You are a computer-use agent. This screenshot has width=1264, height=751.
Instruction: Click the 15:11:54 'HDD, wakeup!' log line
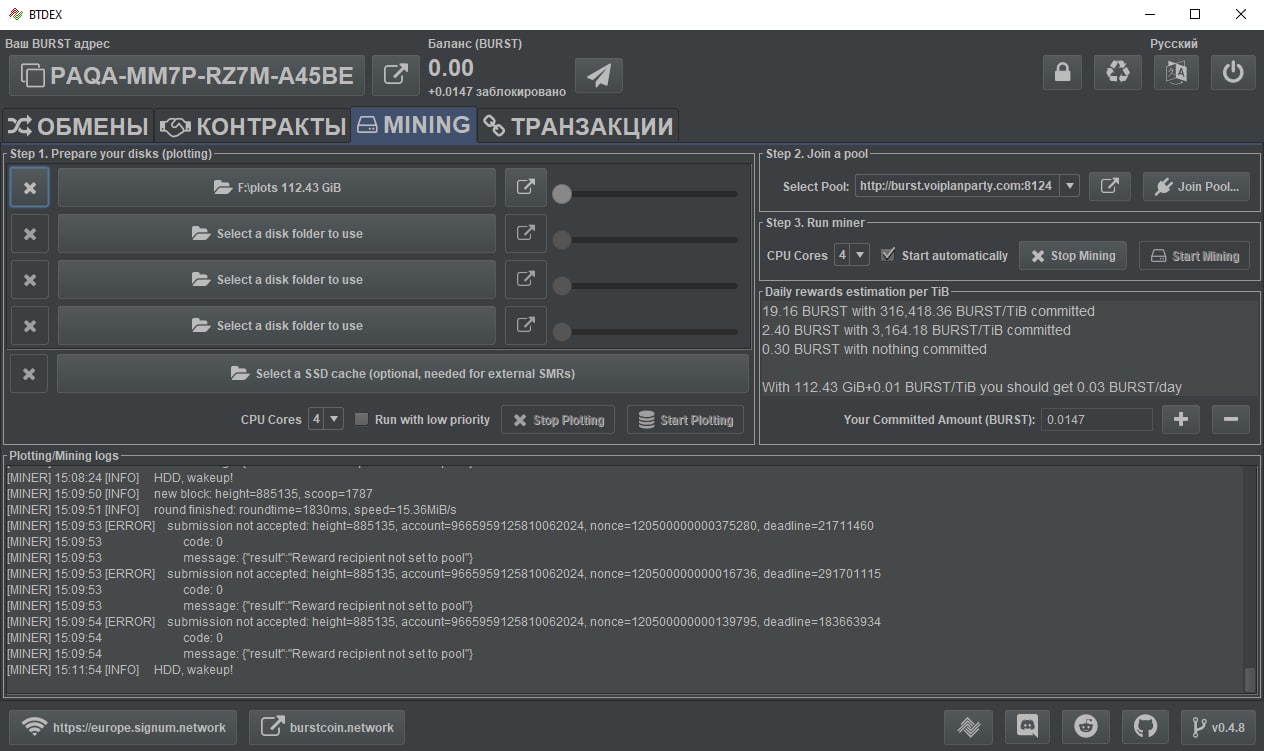point(120,669)
